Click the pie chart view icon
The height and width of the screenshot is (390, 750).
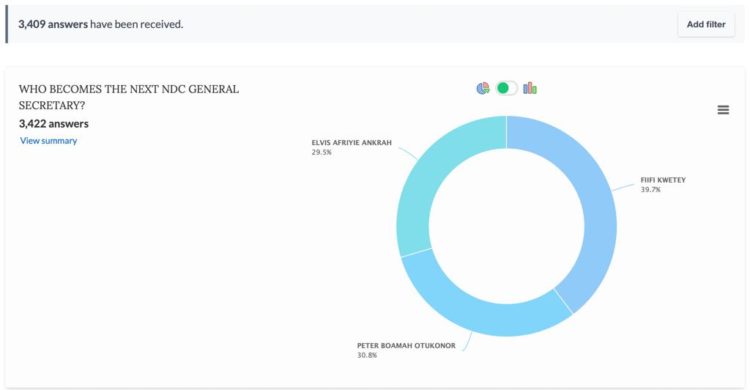483,88
